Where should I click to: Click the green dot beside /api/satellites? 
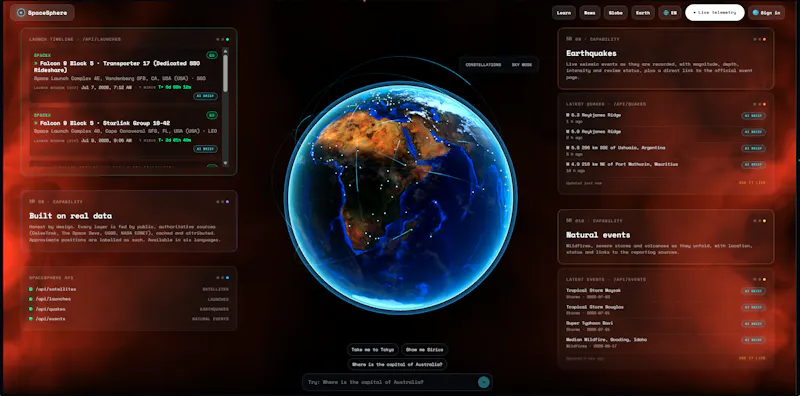pos(31,289)
